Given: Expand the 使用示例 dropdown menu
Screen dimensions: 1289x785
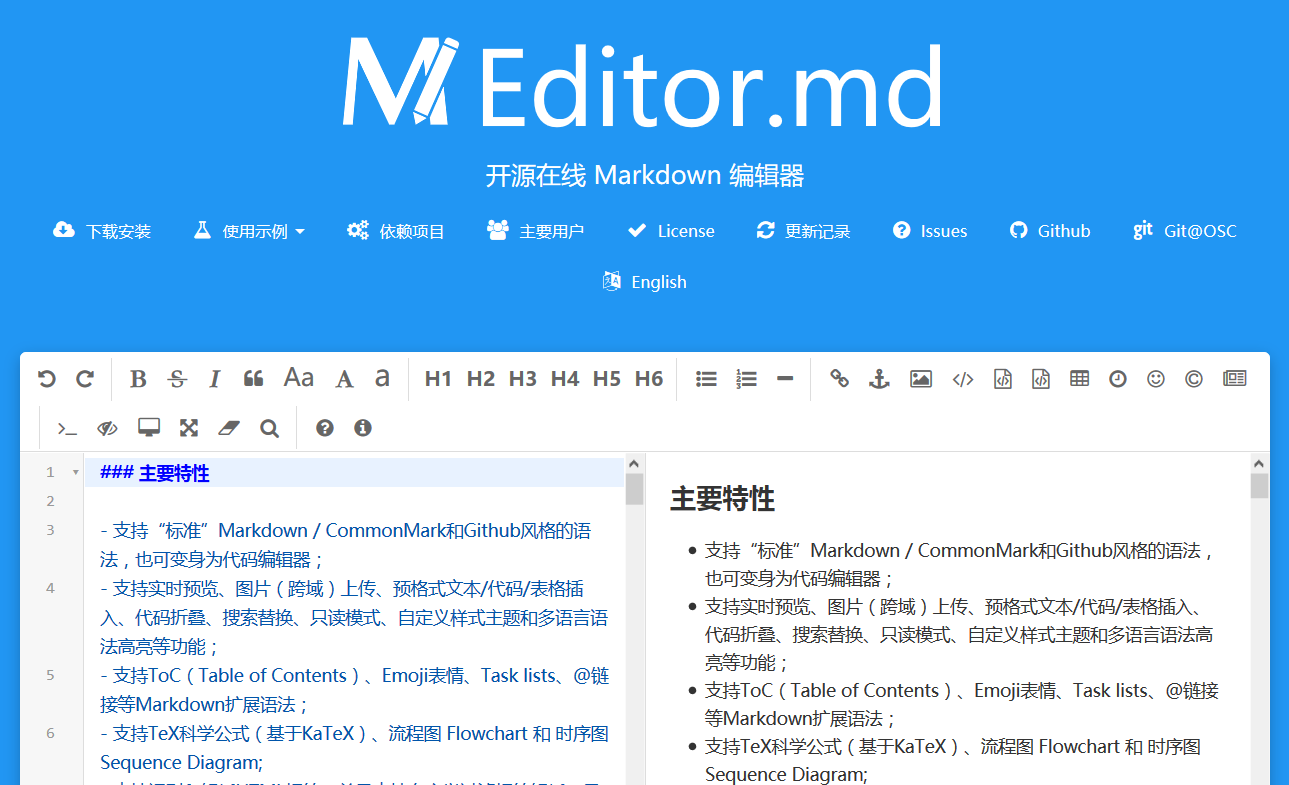Looking at the screenshot, I should [x=249, y=231].
